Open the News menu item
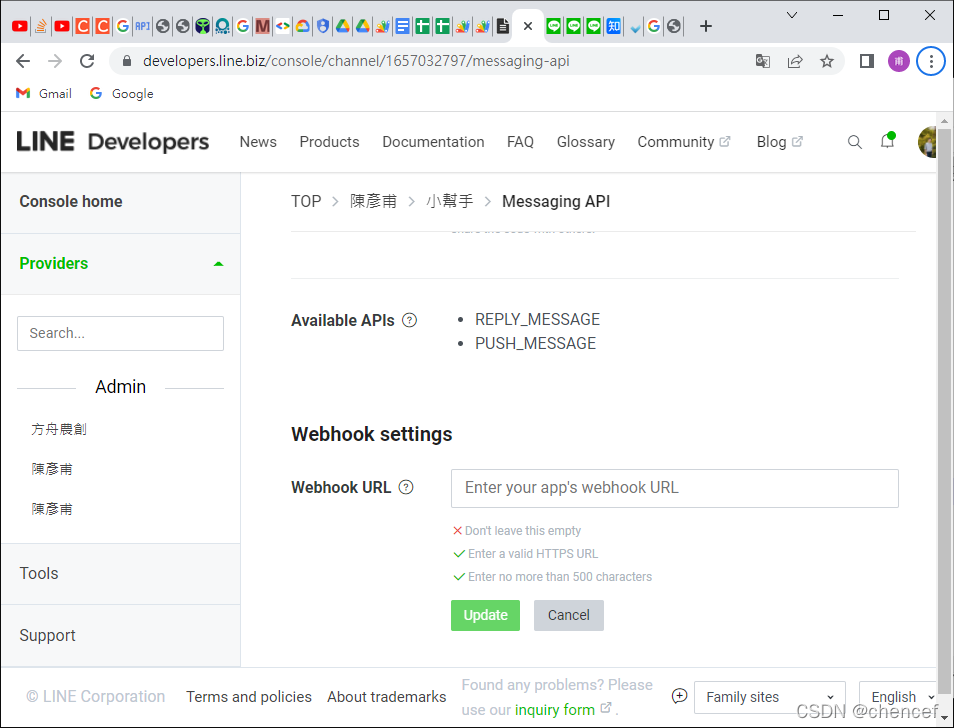The width and height of the screenshot is (954, 728). [258, 142]
